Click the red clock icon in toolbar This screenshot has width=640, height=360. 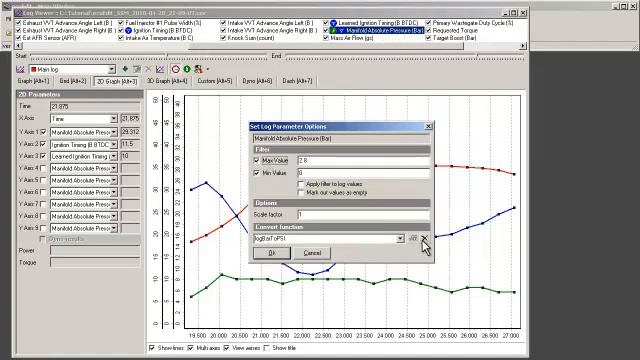176,69
